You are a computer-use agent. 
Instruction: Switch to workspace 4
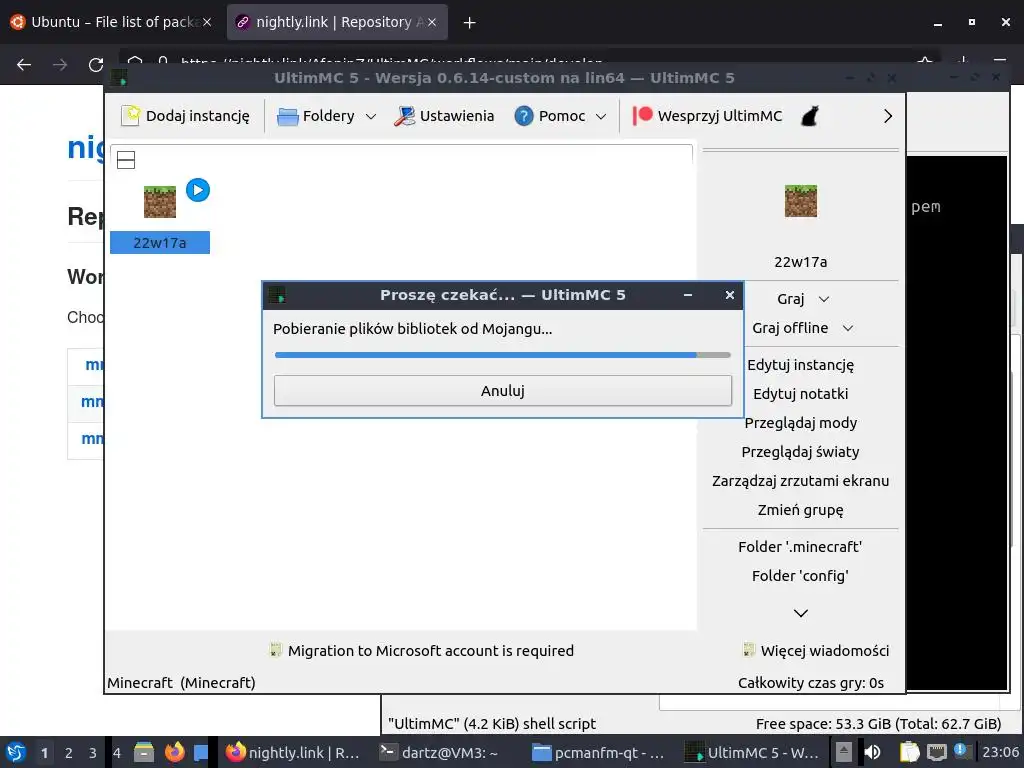pyautogui.click(x=117, y=753)
